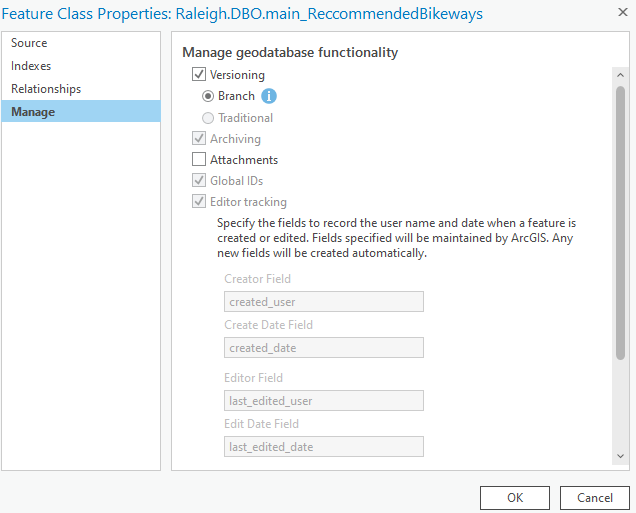Go to the Relationships tab
This screenshot has height=513, width=636.
(x=46, y=89)
